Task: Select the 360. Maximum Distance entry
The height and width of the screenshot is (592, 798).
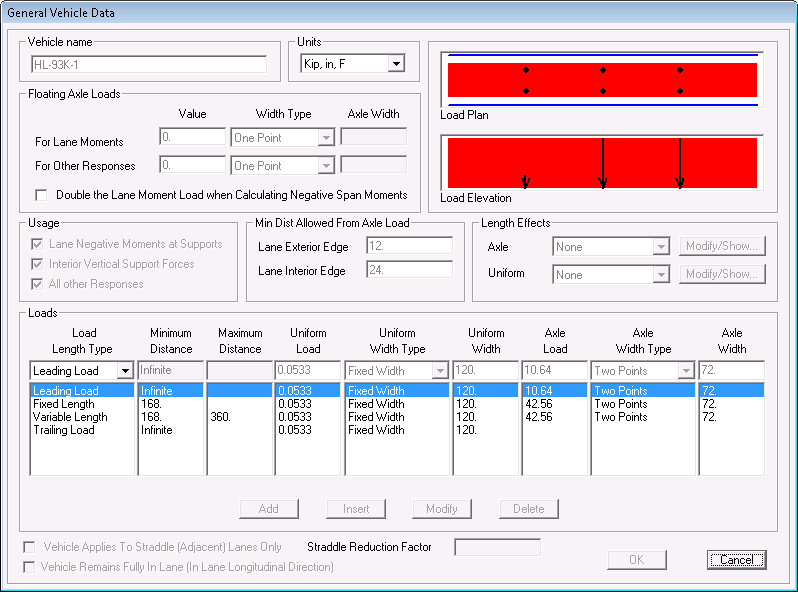Action: click(x=223, y=417)
